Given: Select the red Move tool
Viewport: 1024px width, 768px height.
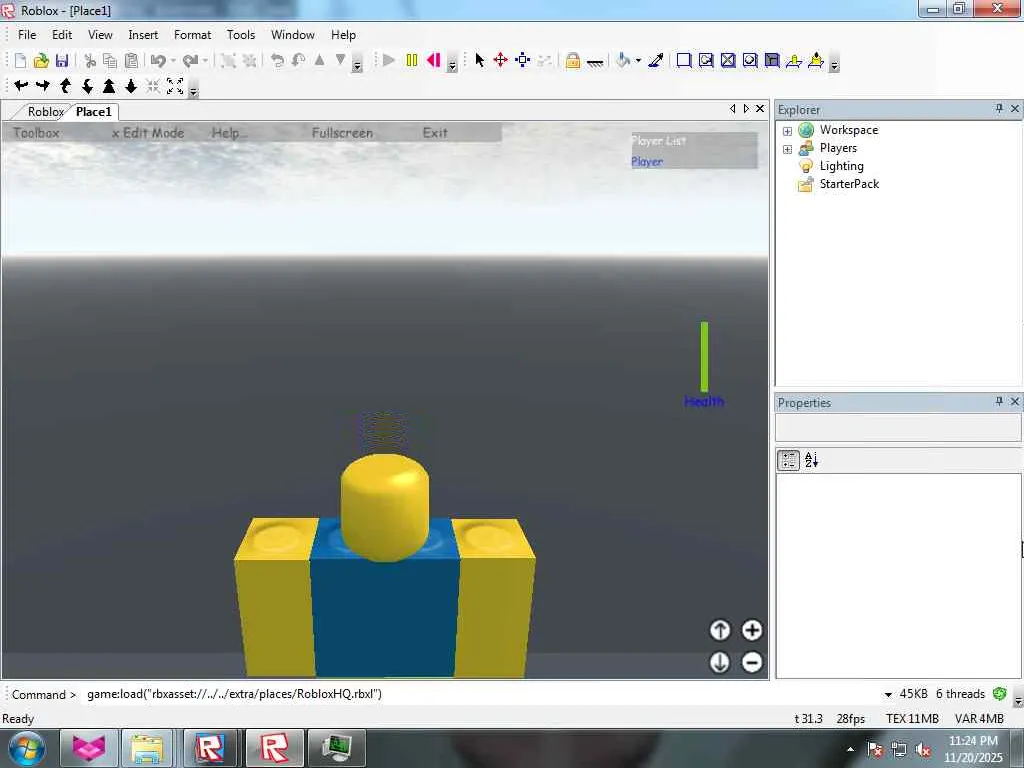Looking at the screenshot, I should [x=501, y=61].
